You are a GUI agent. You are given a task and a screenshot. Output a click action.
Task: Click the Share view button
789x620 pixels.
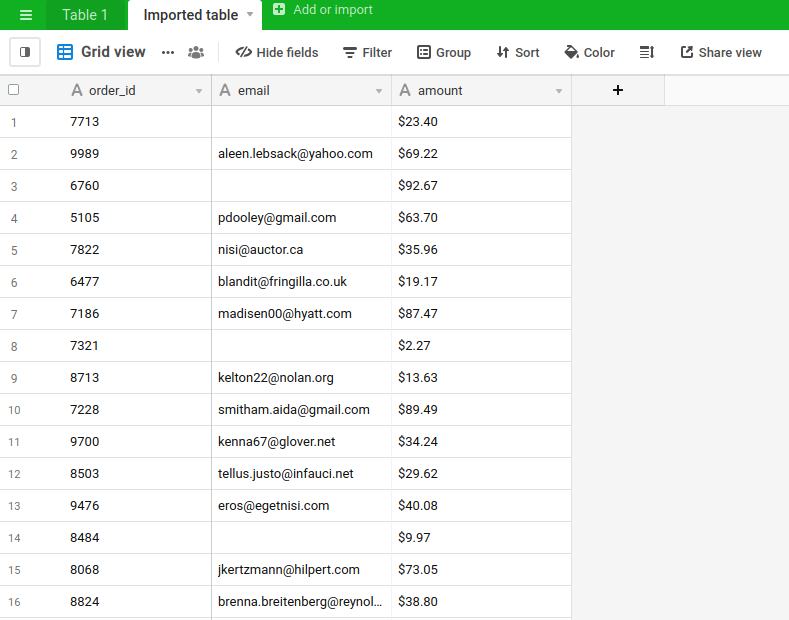click(721, 52)
